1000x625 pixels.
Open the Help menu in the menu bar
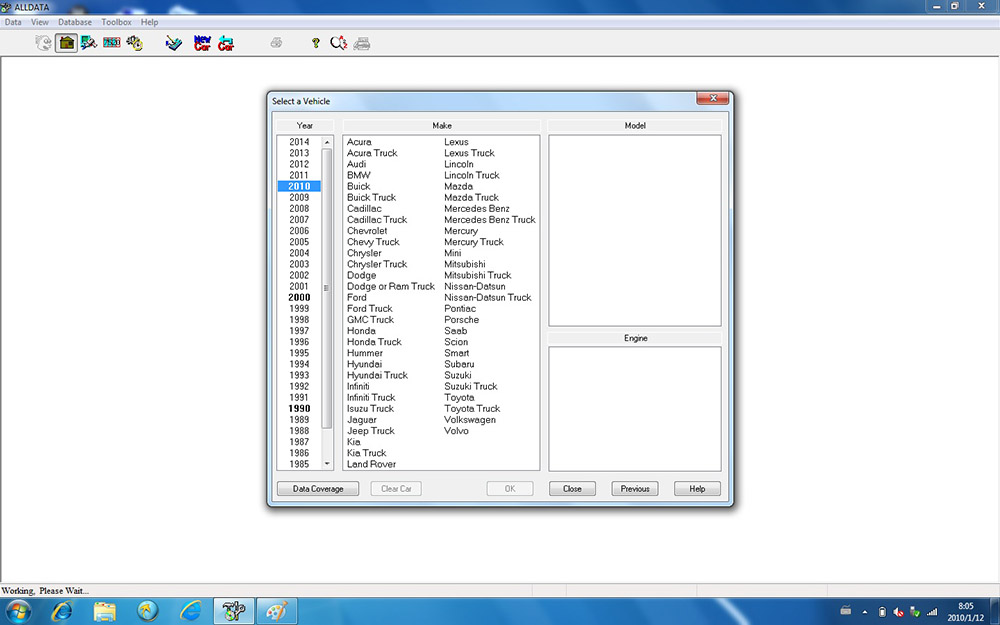(149, 22)
